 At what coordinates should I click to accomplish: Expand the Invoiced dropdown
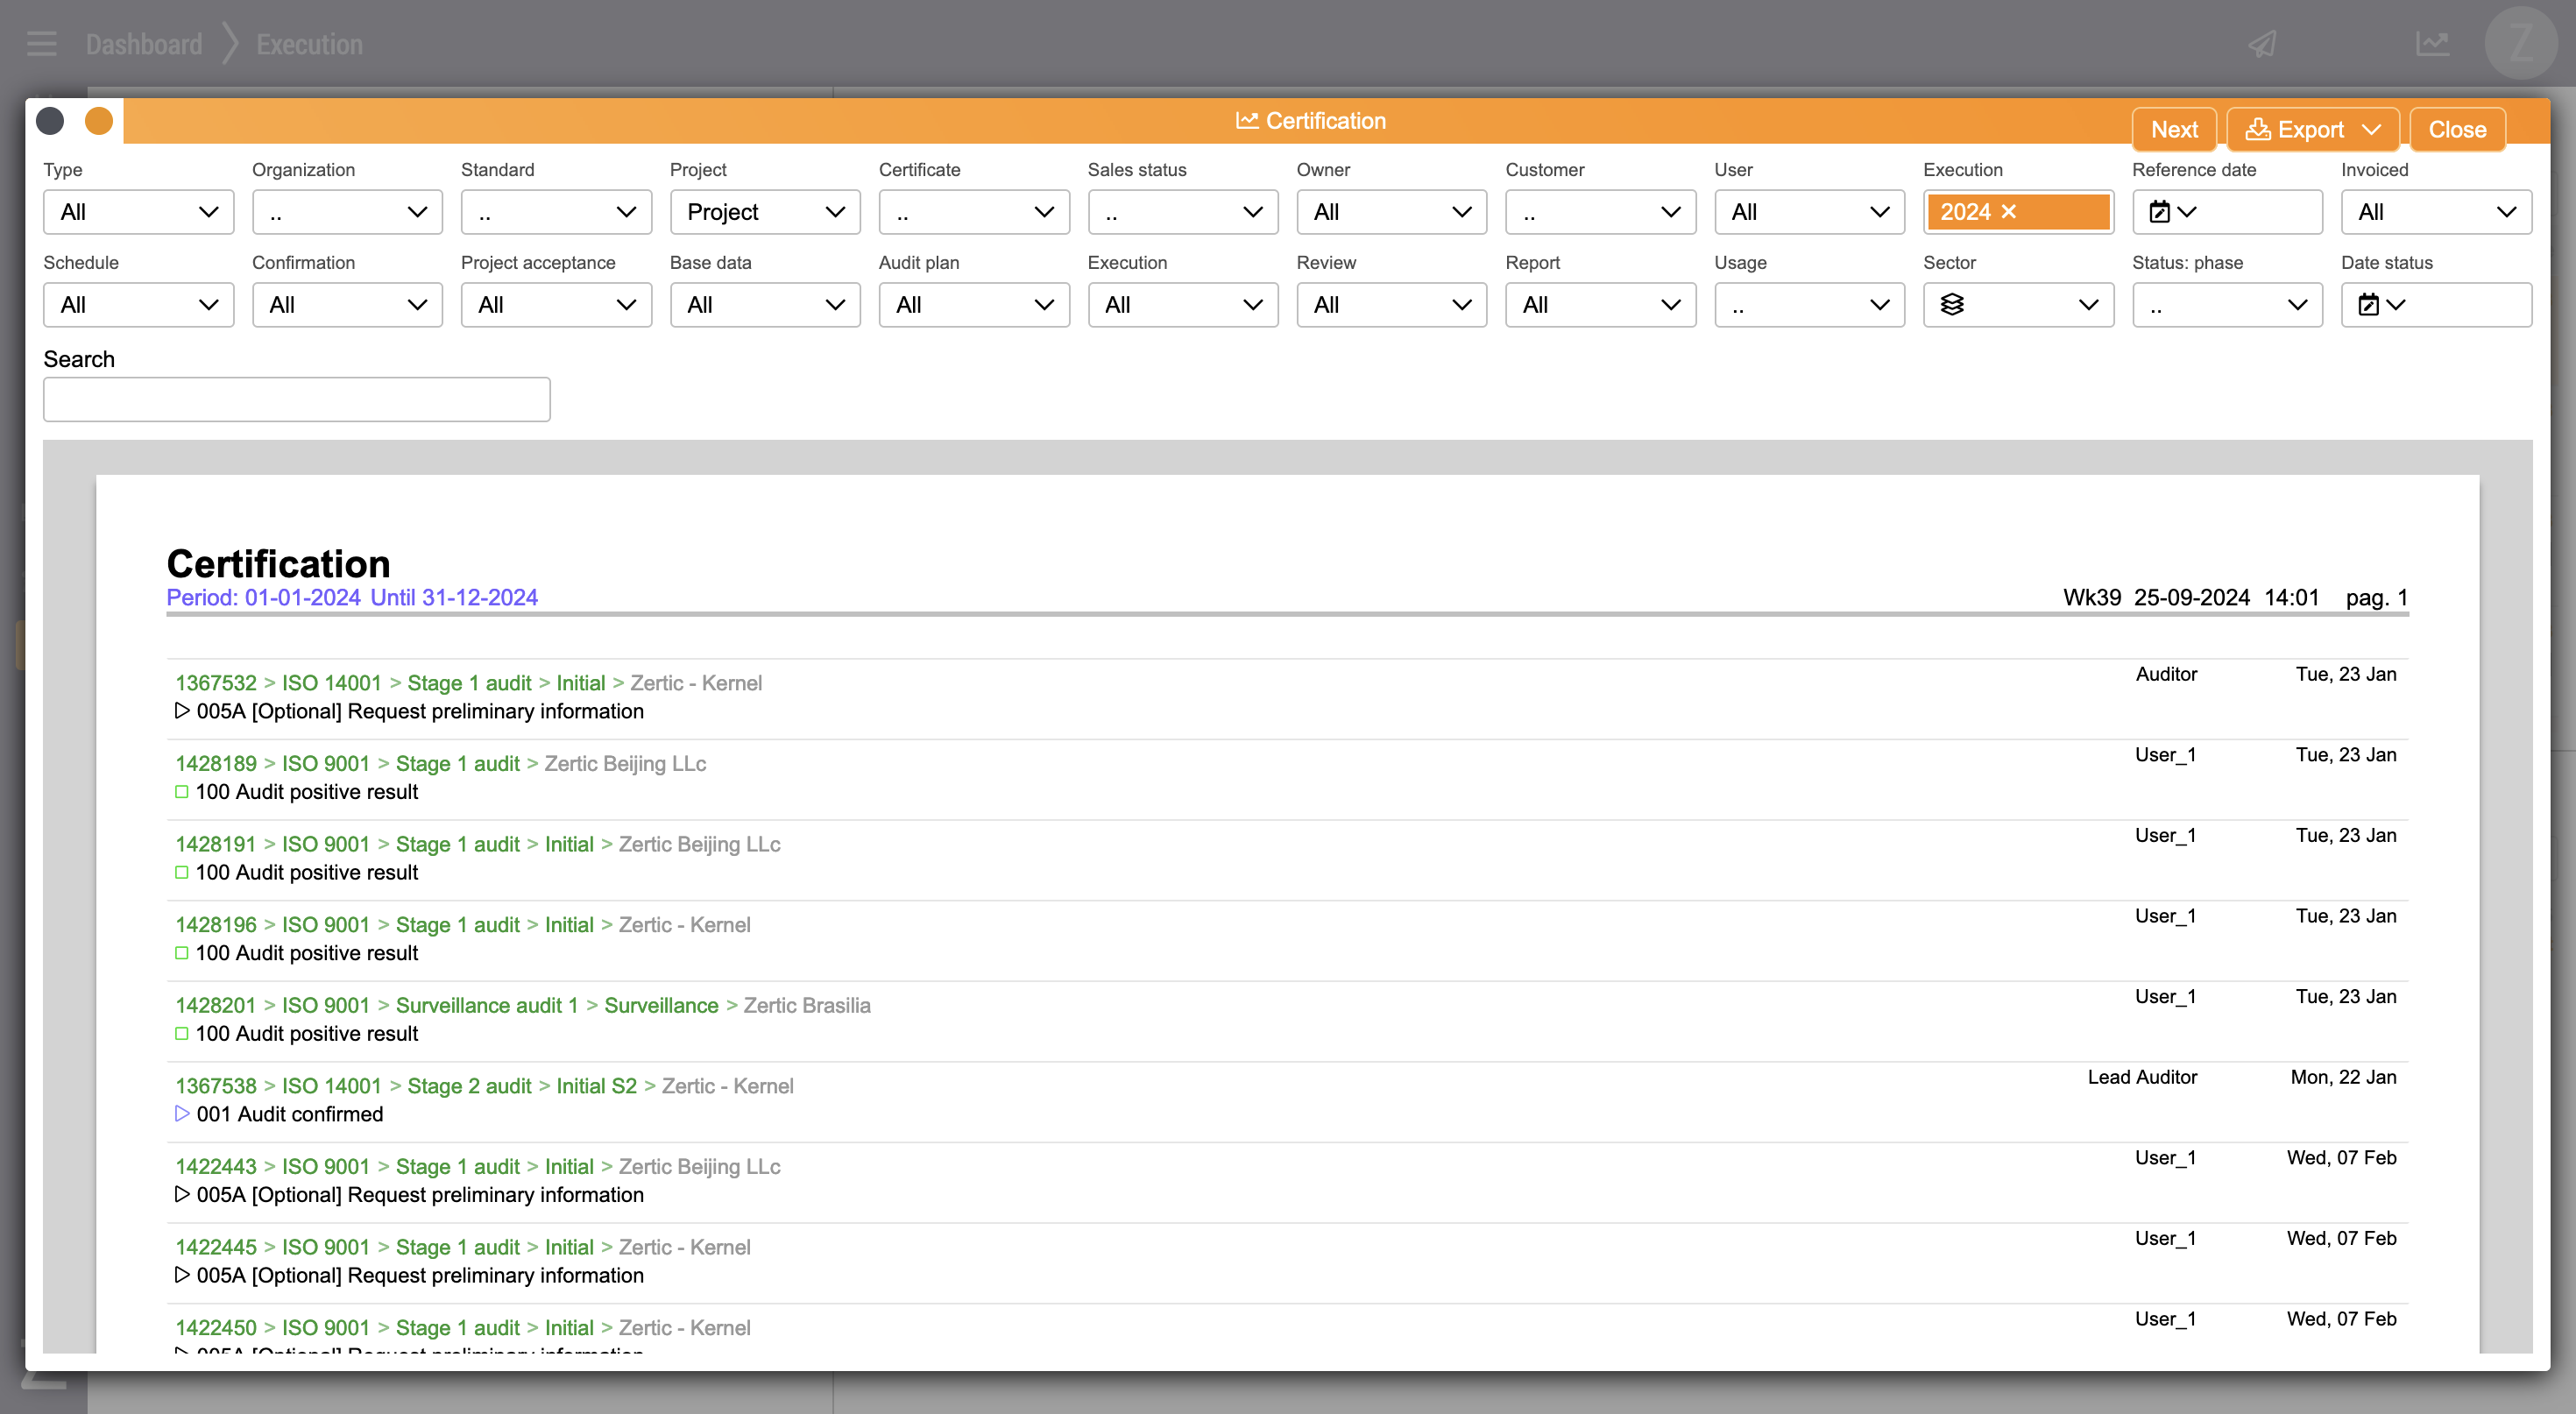[2435, 212]
